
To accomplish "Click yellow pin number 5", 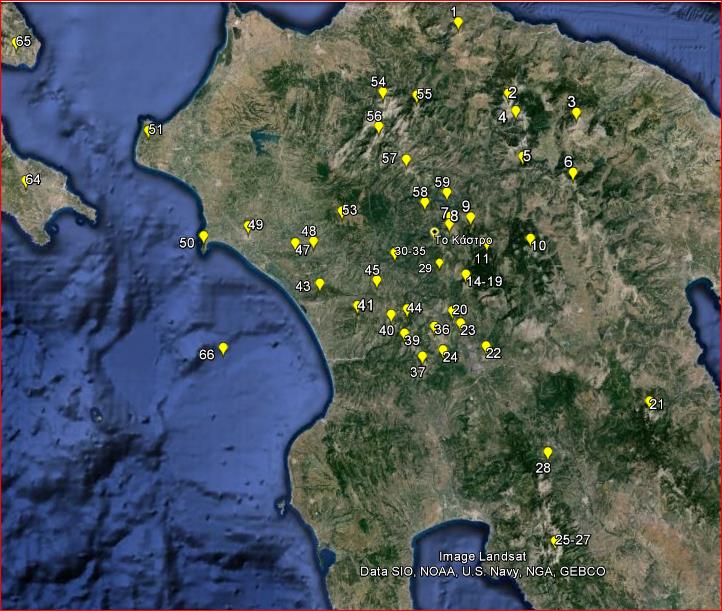I will 522,157.
